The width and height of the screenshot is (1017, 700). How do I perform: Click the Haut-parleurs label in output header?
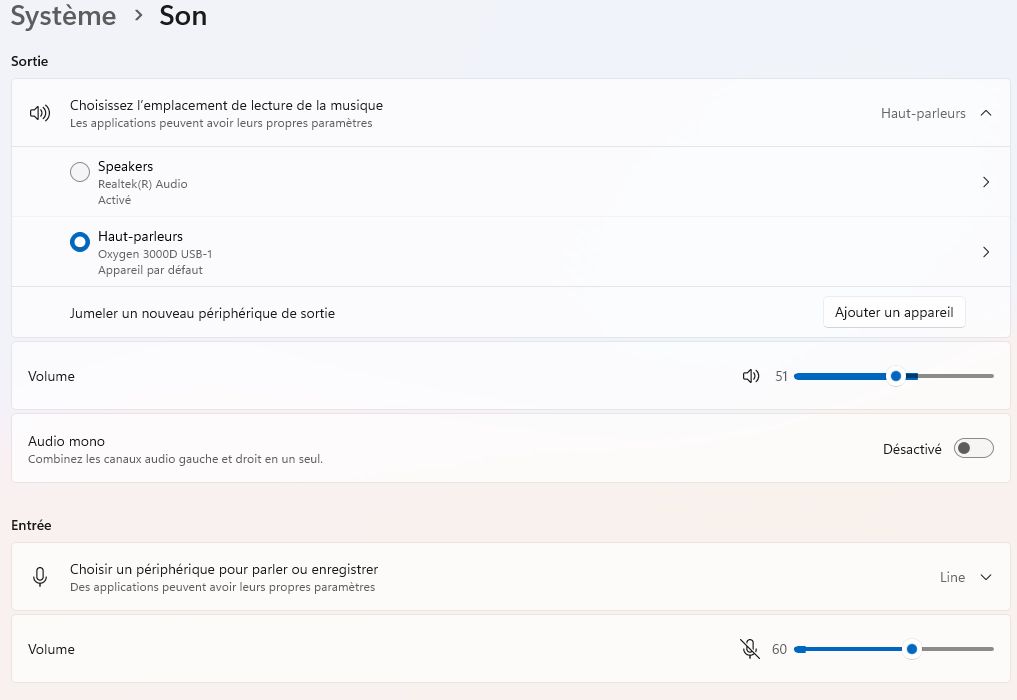(922, 114)
